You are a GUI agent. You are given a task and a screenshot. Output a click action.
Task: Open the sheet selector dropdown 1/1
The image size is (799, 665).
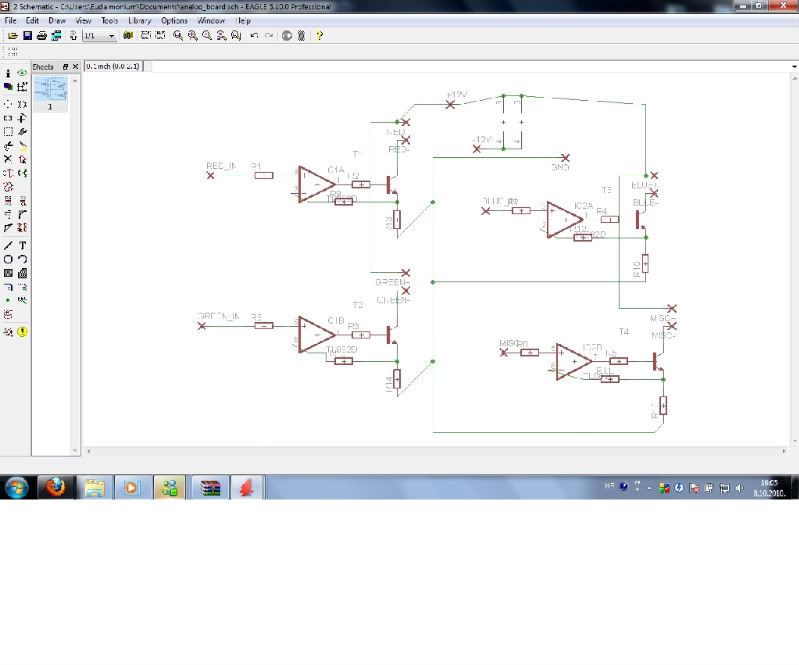point(100,36)
